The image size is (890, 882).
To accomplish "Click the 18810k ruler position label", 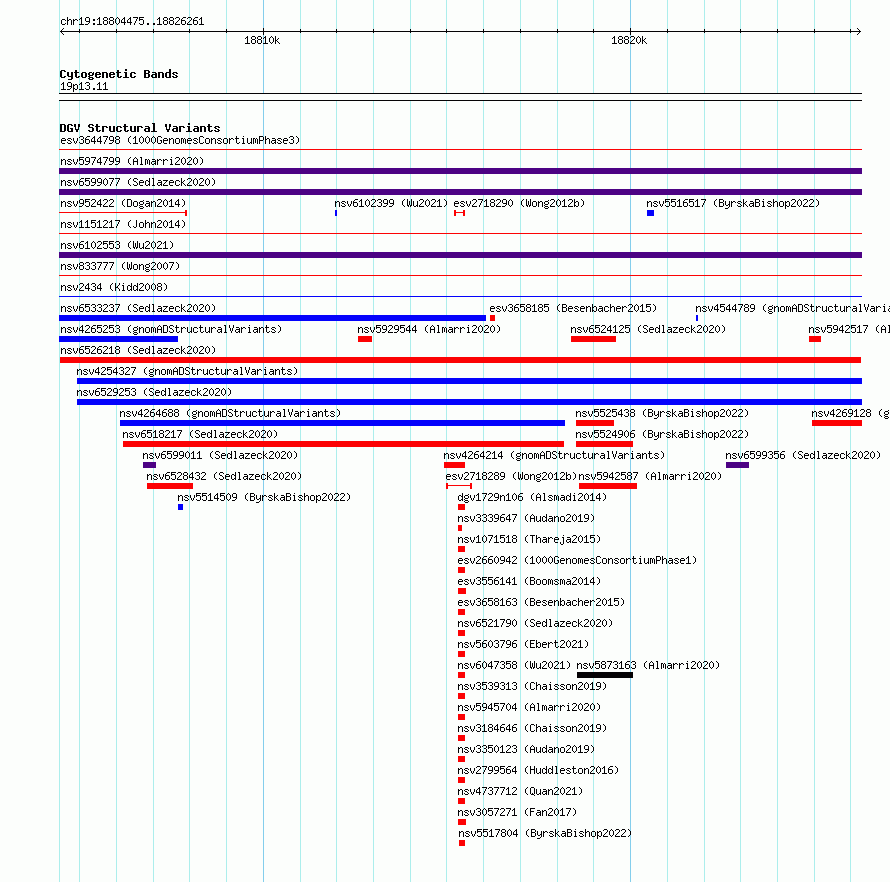I will click(x=262, y=40).
